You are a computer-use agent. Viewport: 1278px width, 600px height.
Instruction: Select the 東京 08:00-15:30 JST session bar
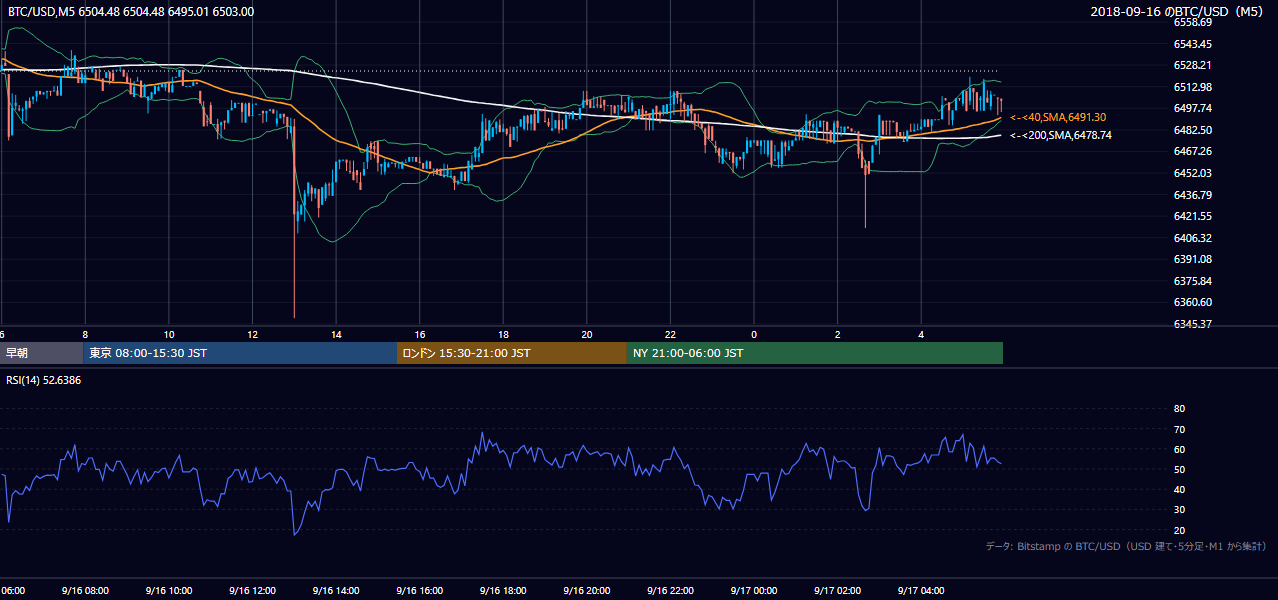[x=240, y=353]
